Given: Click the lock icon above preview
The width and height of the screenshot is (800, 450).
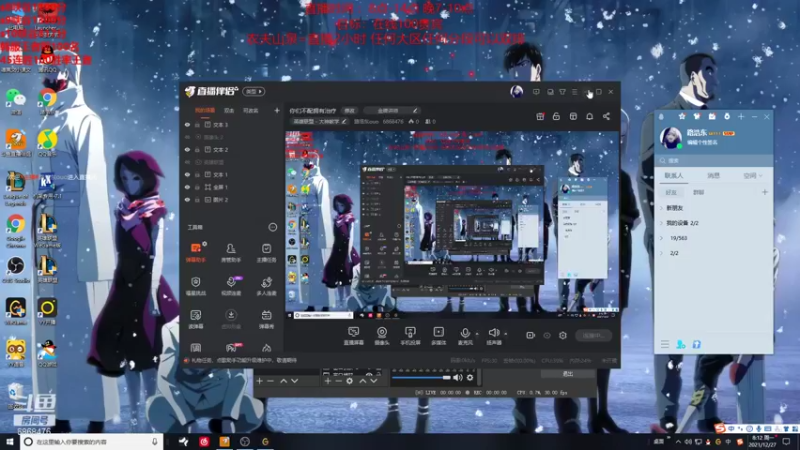Looking at the screenshot, I should (x=556, y=116).
